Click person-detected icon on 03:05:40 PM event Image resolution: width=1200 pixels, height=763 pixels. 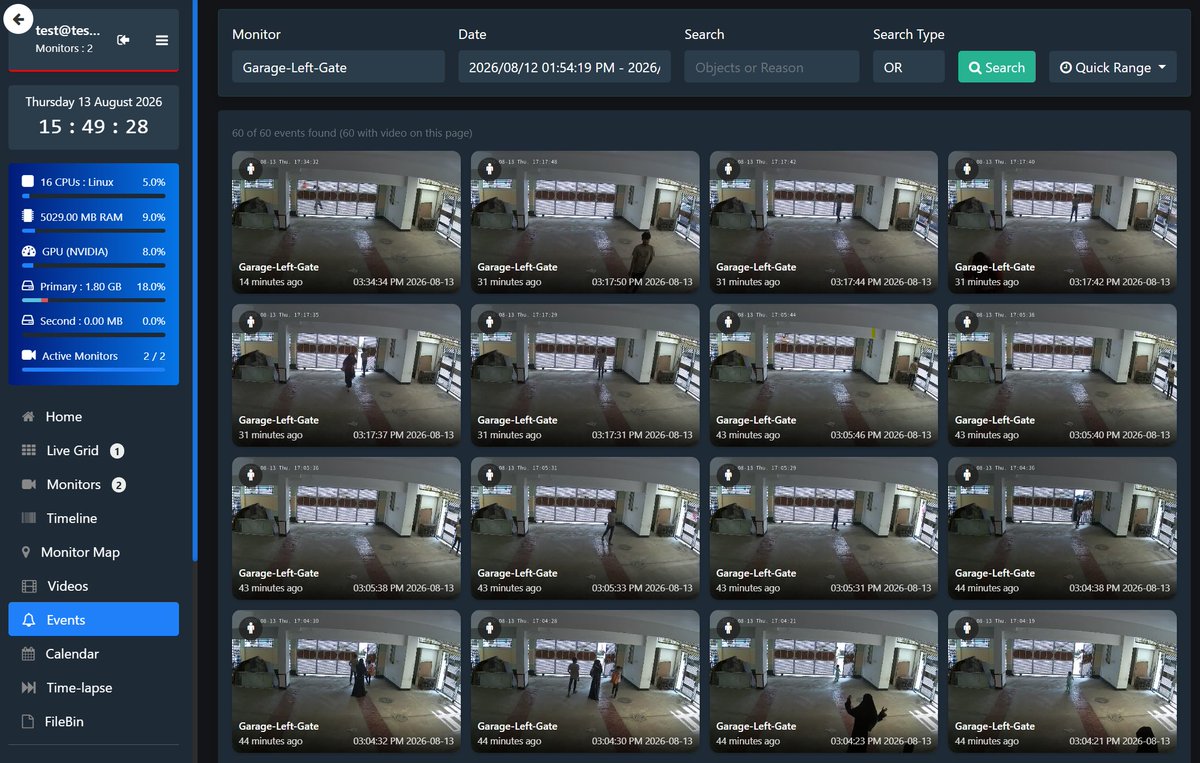966,323
